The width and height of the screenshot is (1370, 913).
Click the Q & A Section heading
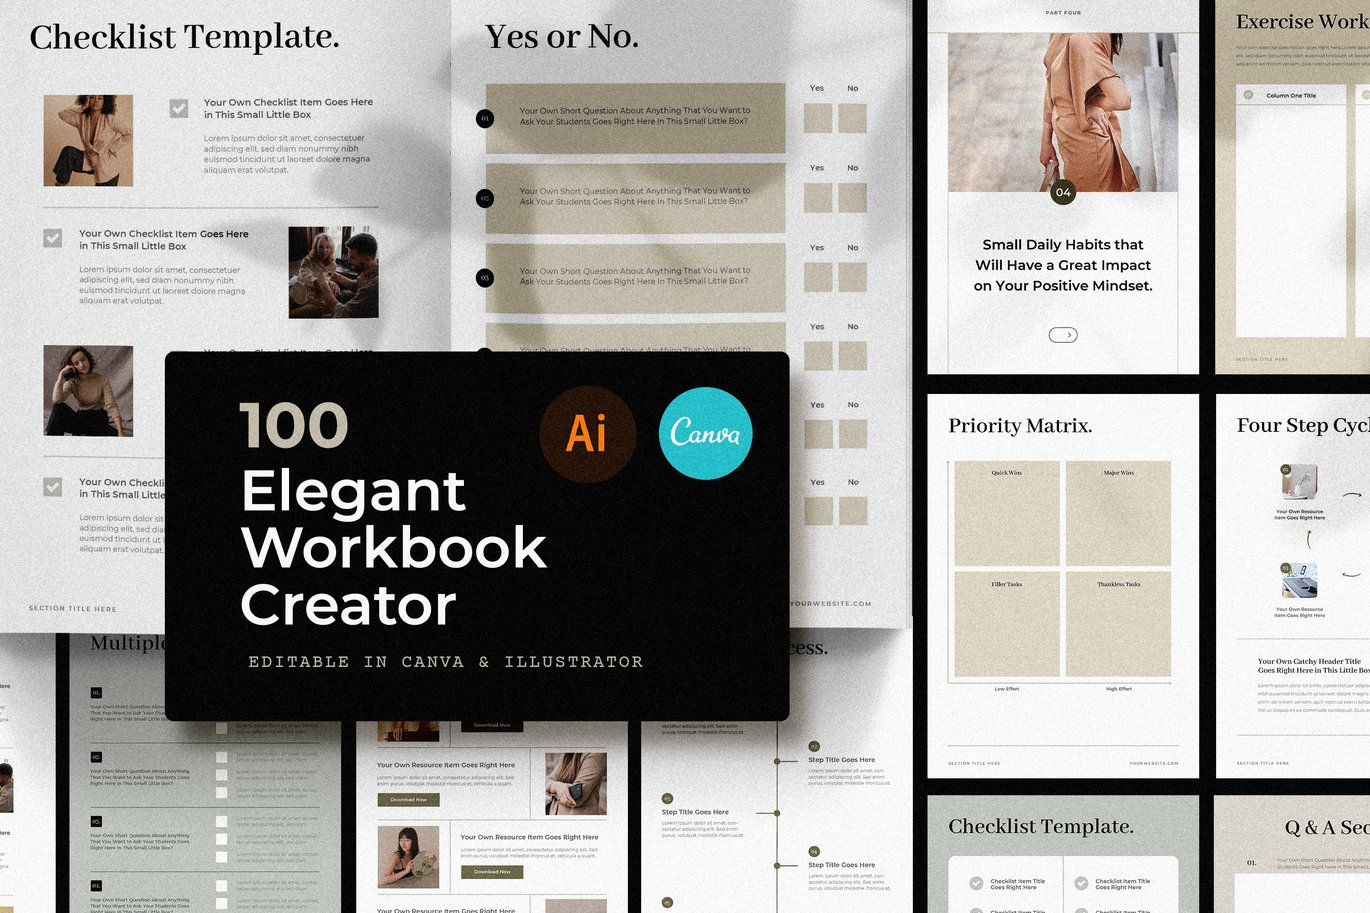[x=1327, y=827]
